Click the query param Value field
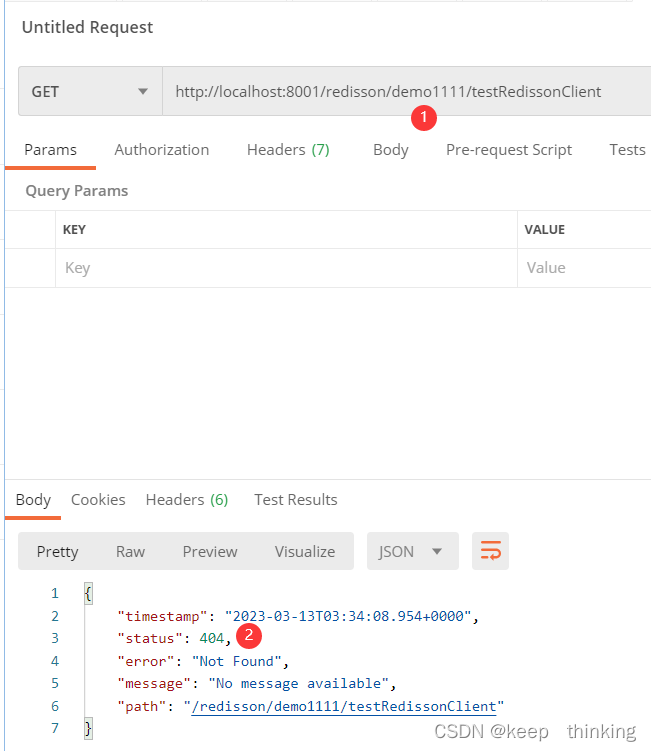Screen dimensions: 651x751 pos(585,268)
